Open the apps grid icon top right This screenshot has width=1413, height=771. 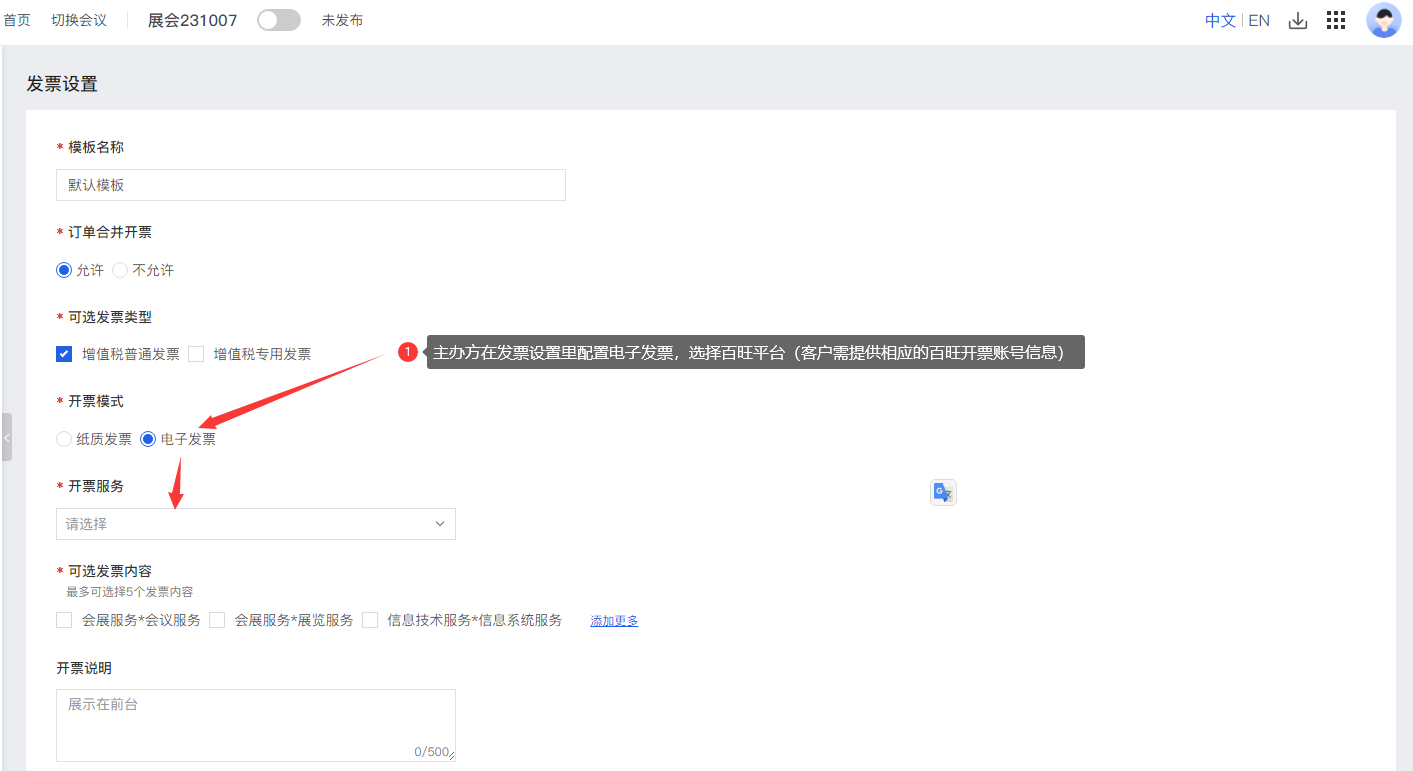[x=1335, y=20]
